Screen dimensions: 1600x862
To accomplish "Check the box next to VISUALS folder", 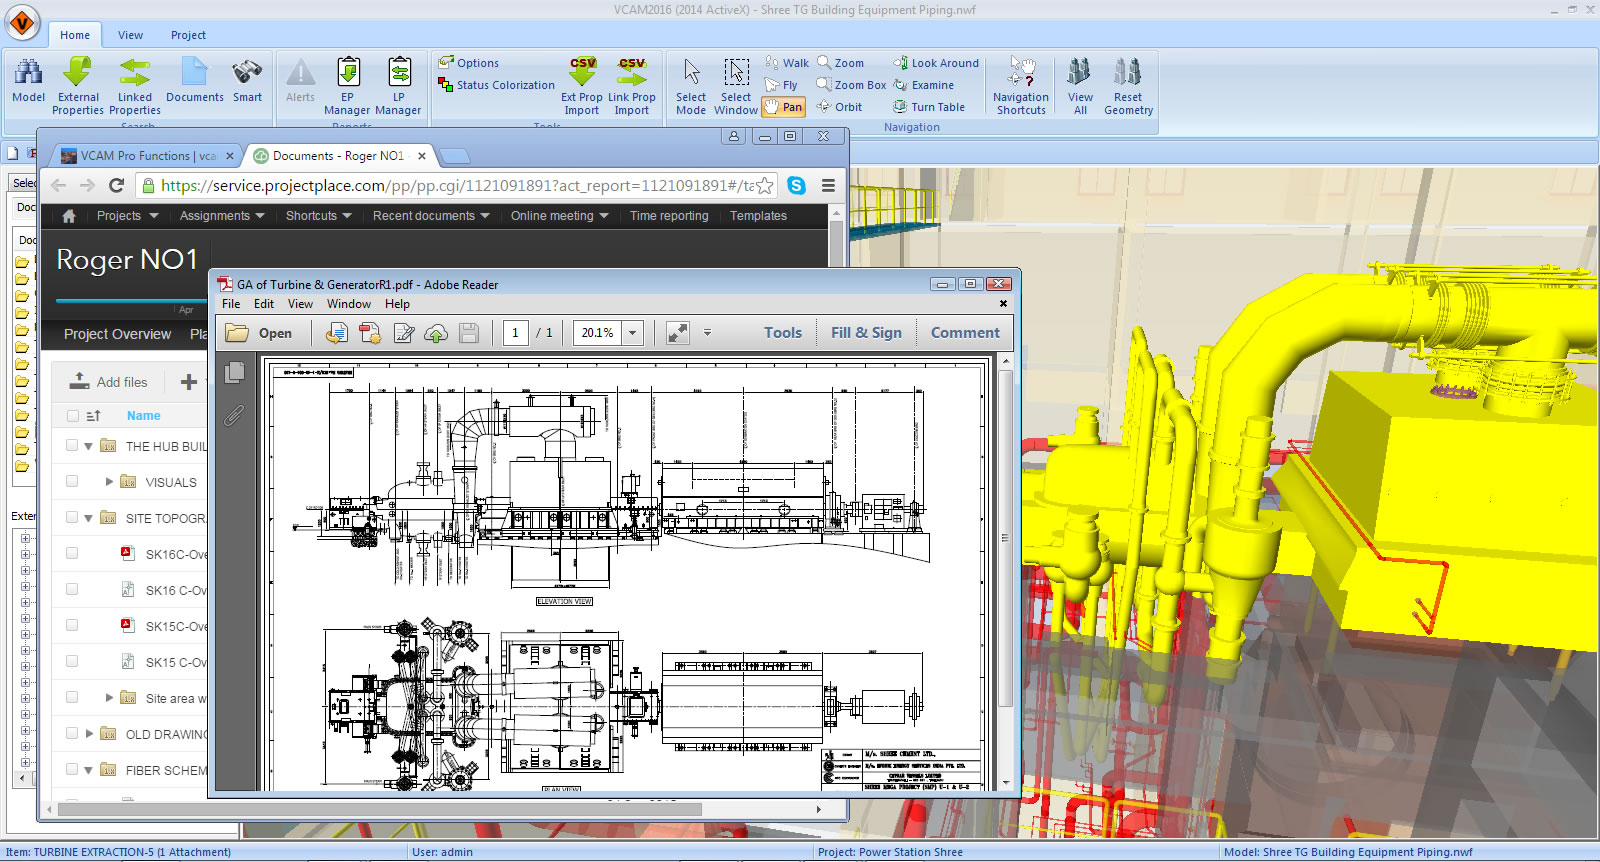I will point(72,481).
